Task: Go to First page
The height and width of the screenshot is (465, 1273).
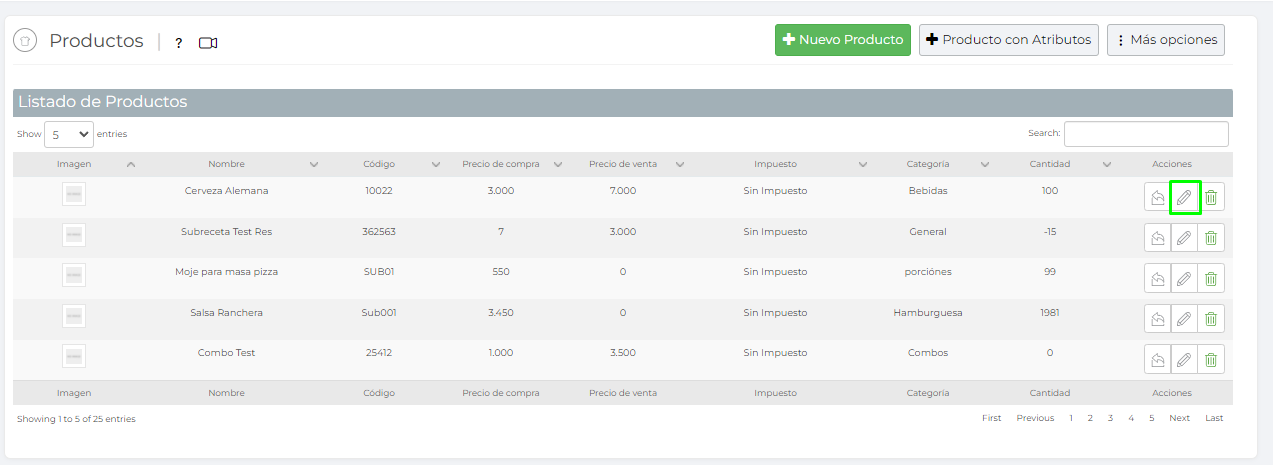Action: click(991, 418)
